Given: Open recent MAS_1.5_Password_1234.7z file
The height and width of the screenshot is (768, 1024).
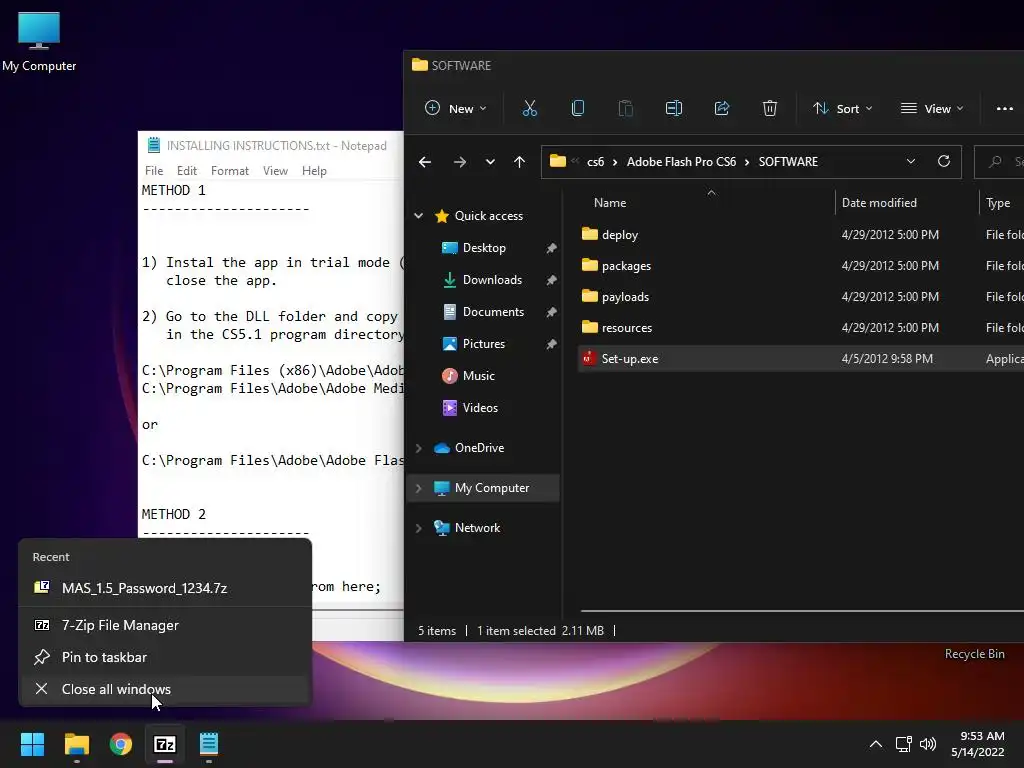Looking at the screenshot, I should click(x=165, y=588).
